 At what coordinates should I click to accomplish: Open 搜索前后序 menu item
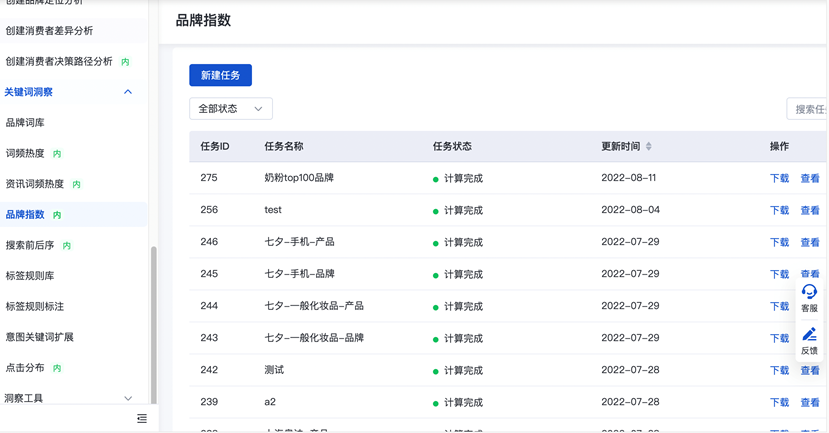tap(30, 245)
